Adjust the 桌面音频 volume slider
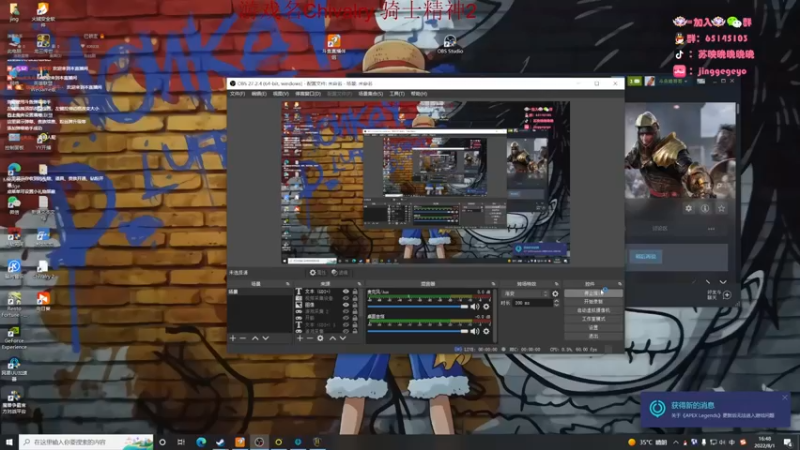The height and width of the screenshot is (450, 800). point(418,331)
